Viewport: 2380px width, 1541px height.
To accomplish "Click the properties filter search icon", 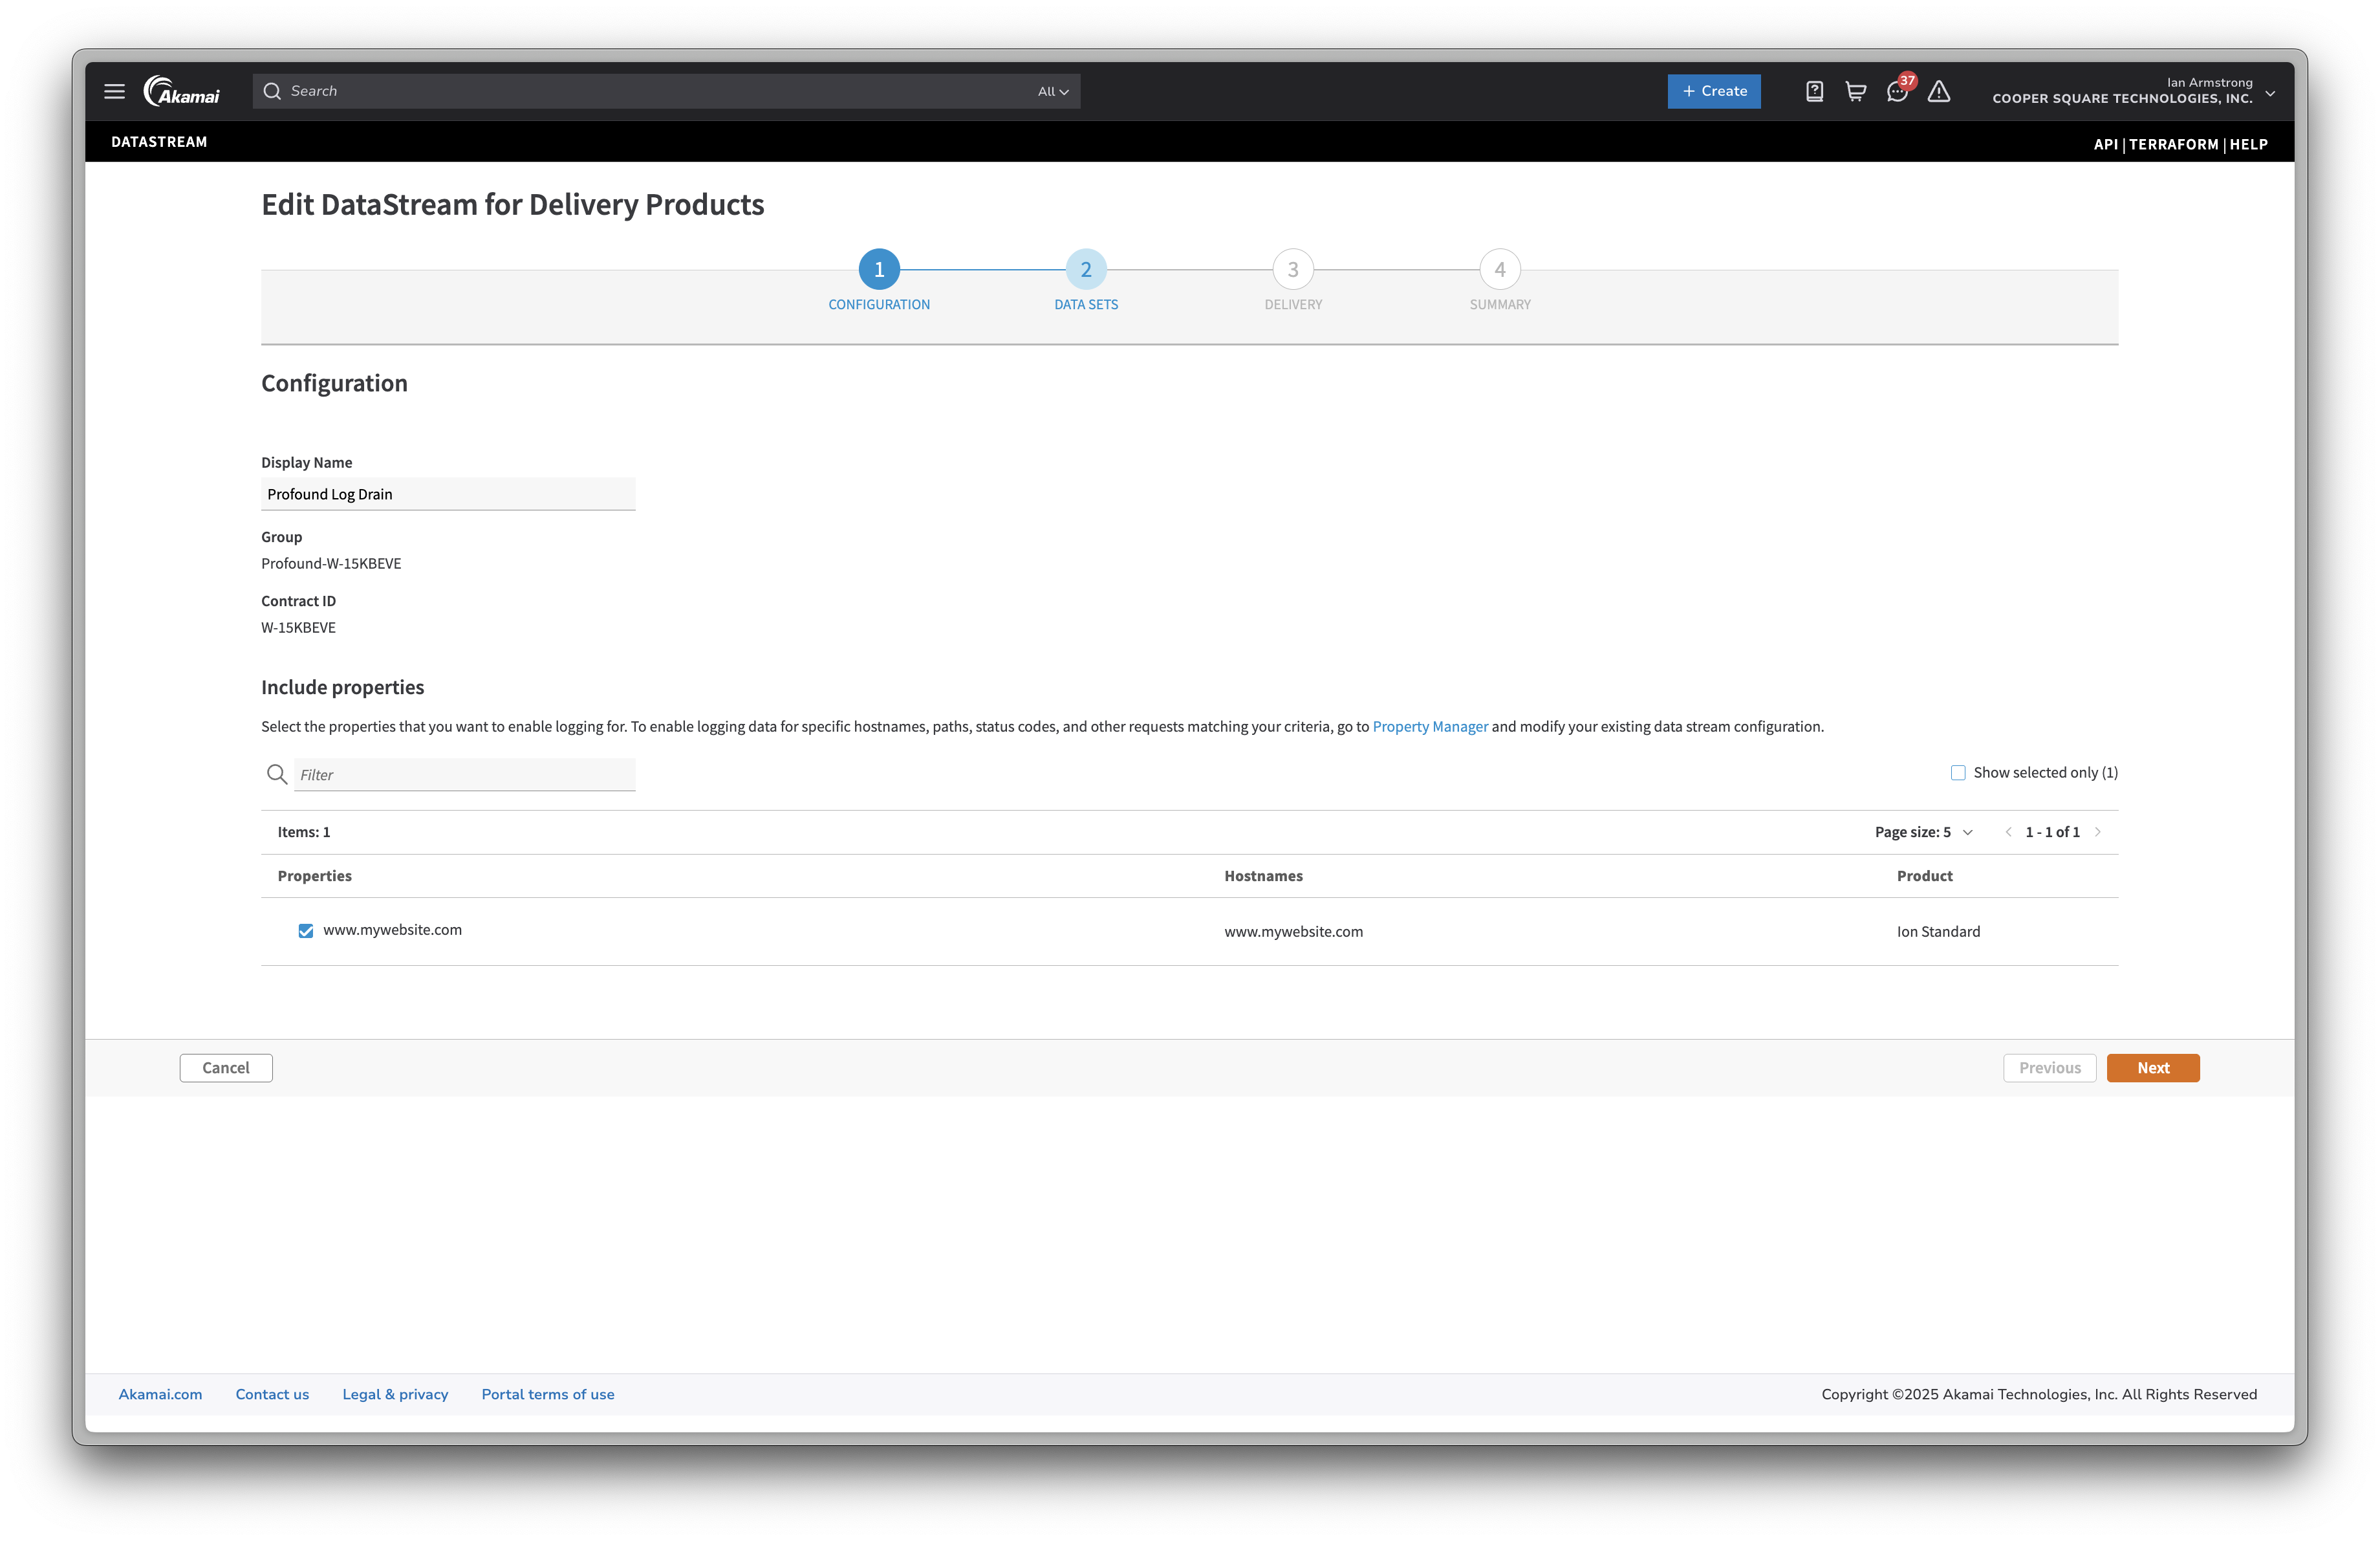I will [277, 774].
